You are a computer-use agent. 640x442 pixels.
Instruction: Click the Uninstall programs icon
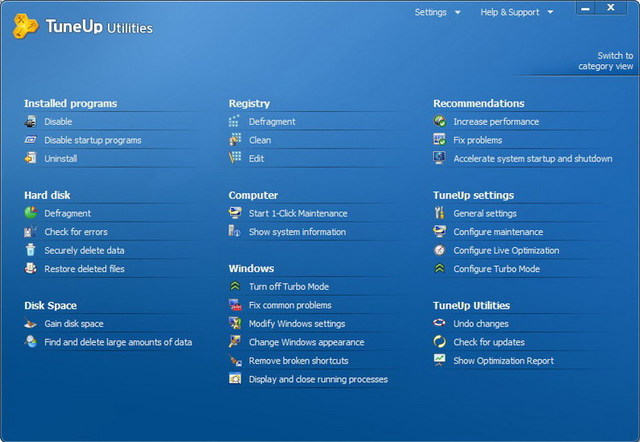(x=31, y=158)
